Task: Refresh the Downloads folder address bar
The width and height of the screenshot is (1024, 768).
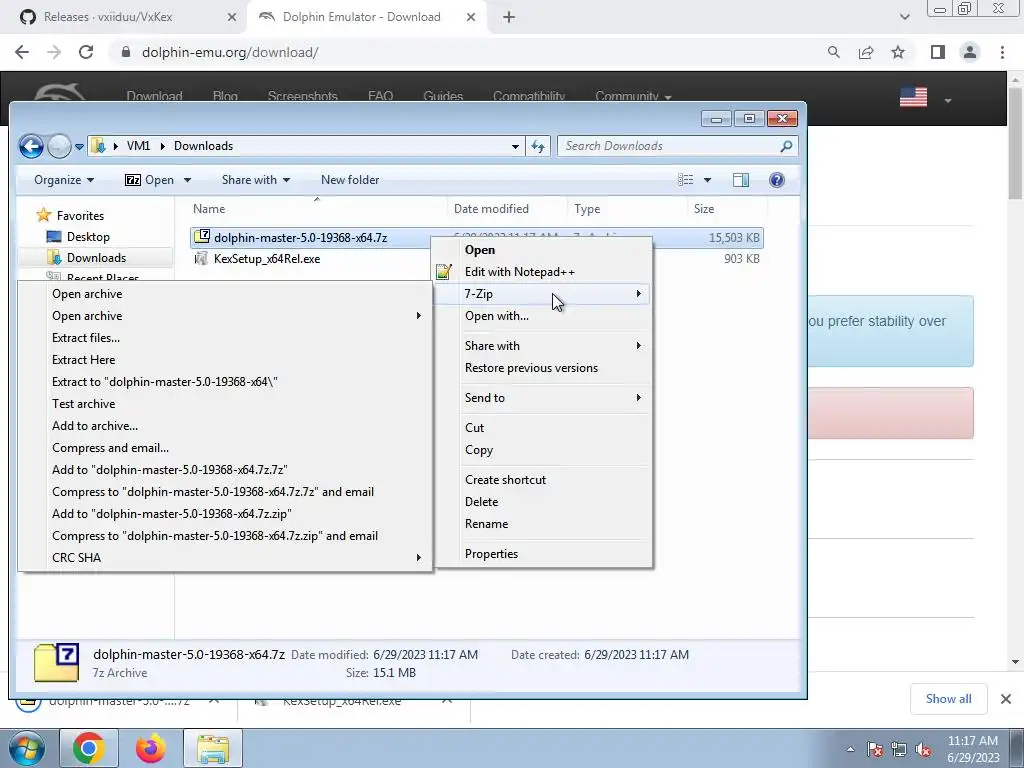Action: 538,146
